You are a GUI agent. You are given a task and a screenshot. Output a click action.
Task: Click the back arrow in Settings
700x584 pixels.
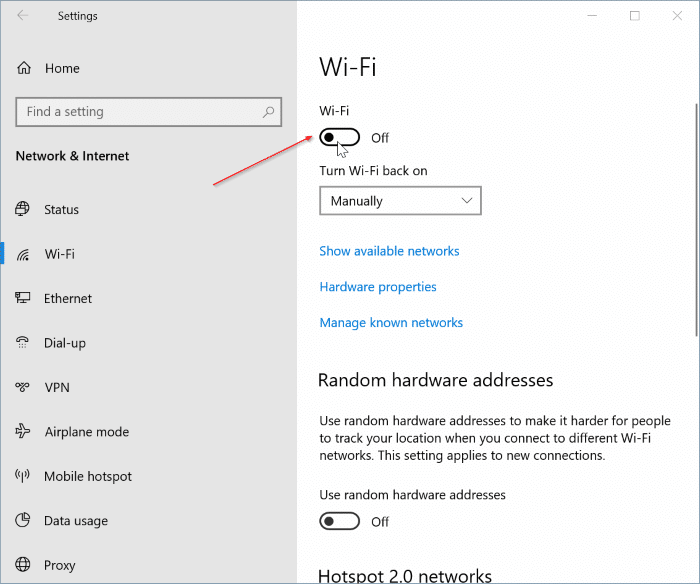[x=22, y=16]
